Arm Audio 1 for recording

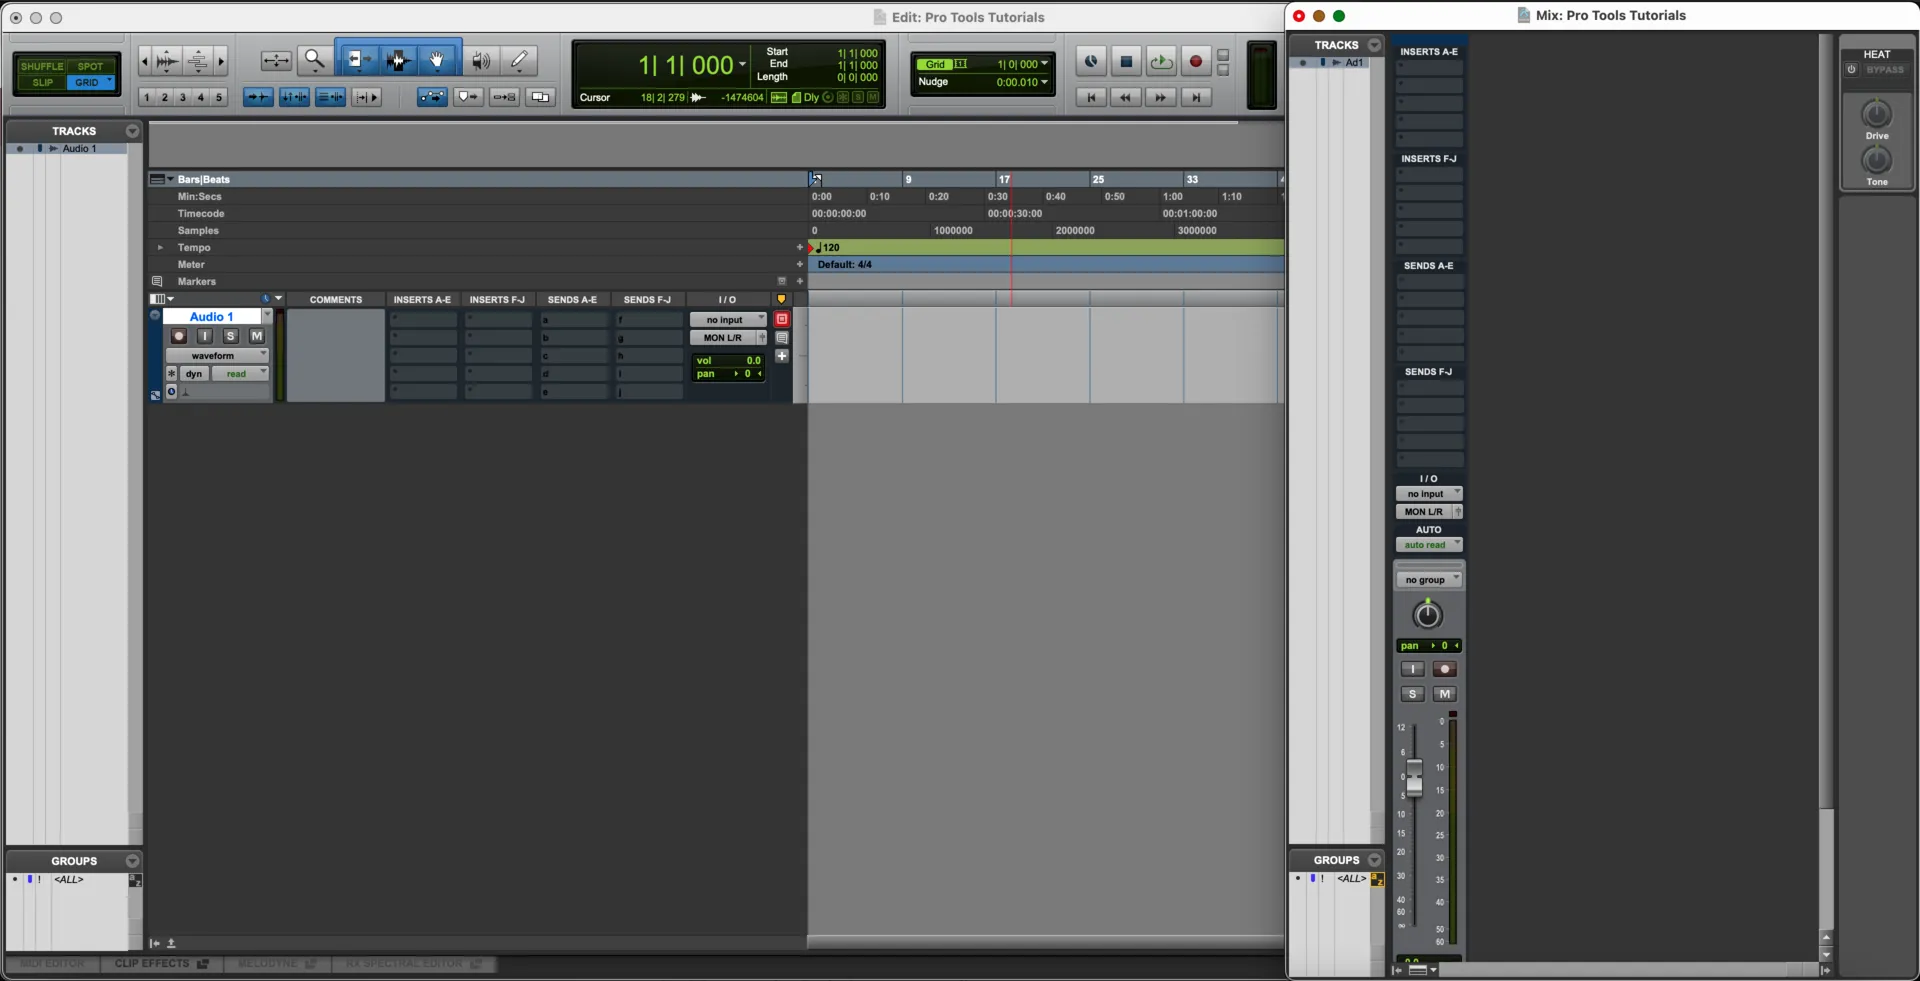tap(178, 337)
